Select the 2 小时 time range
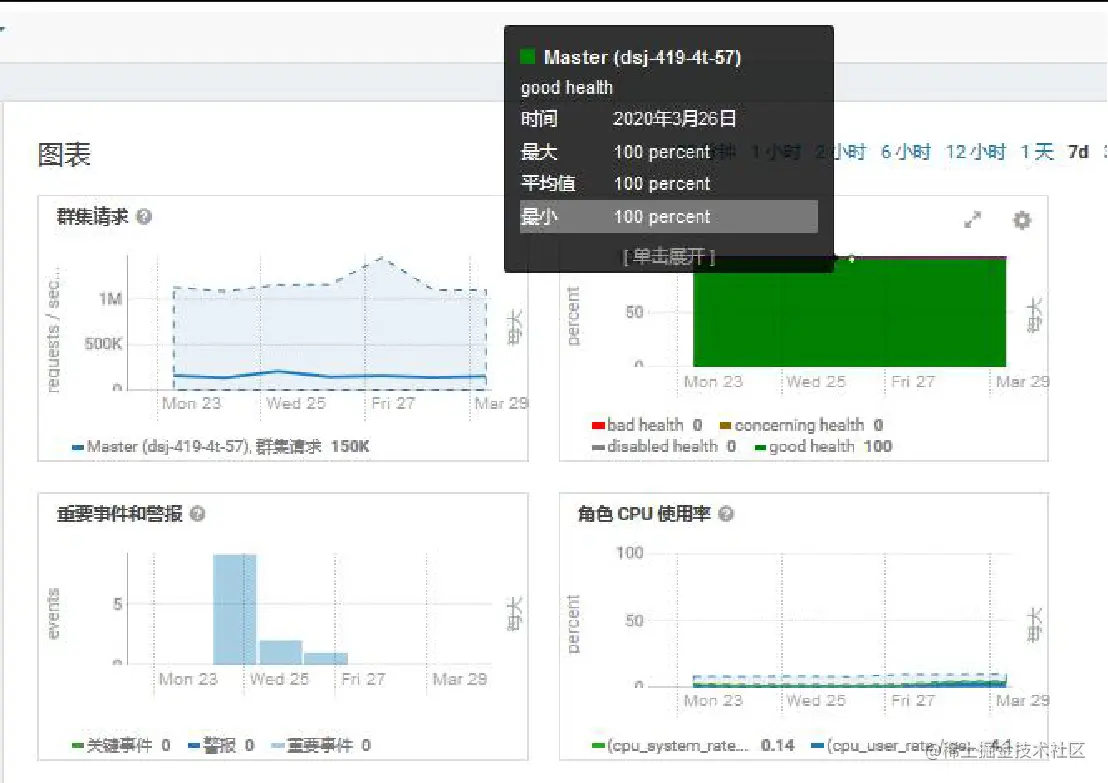 click(x=841, y=152)
